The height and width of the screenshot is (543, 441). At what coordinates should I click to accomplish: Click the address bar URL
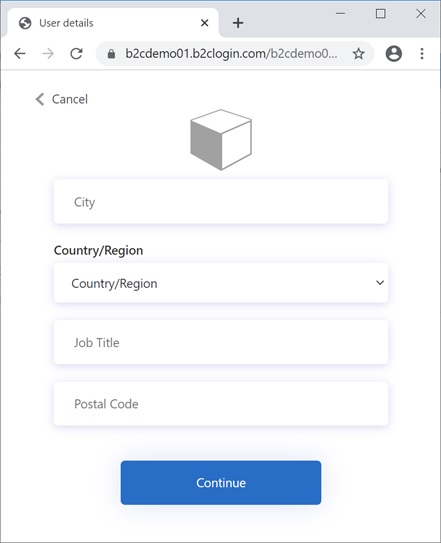coord(231,54)
